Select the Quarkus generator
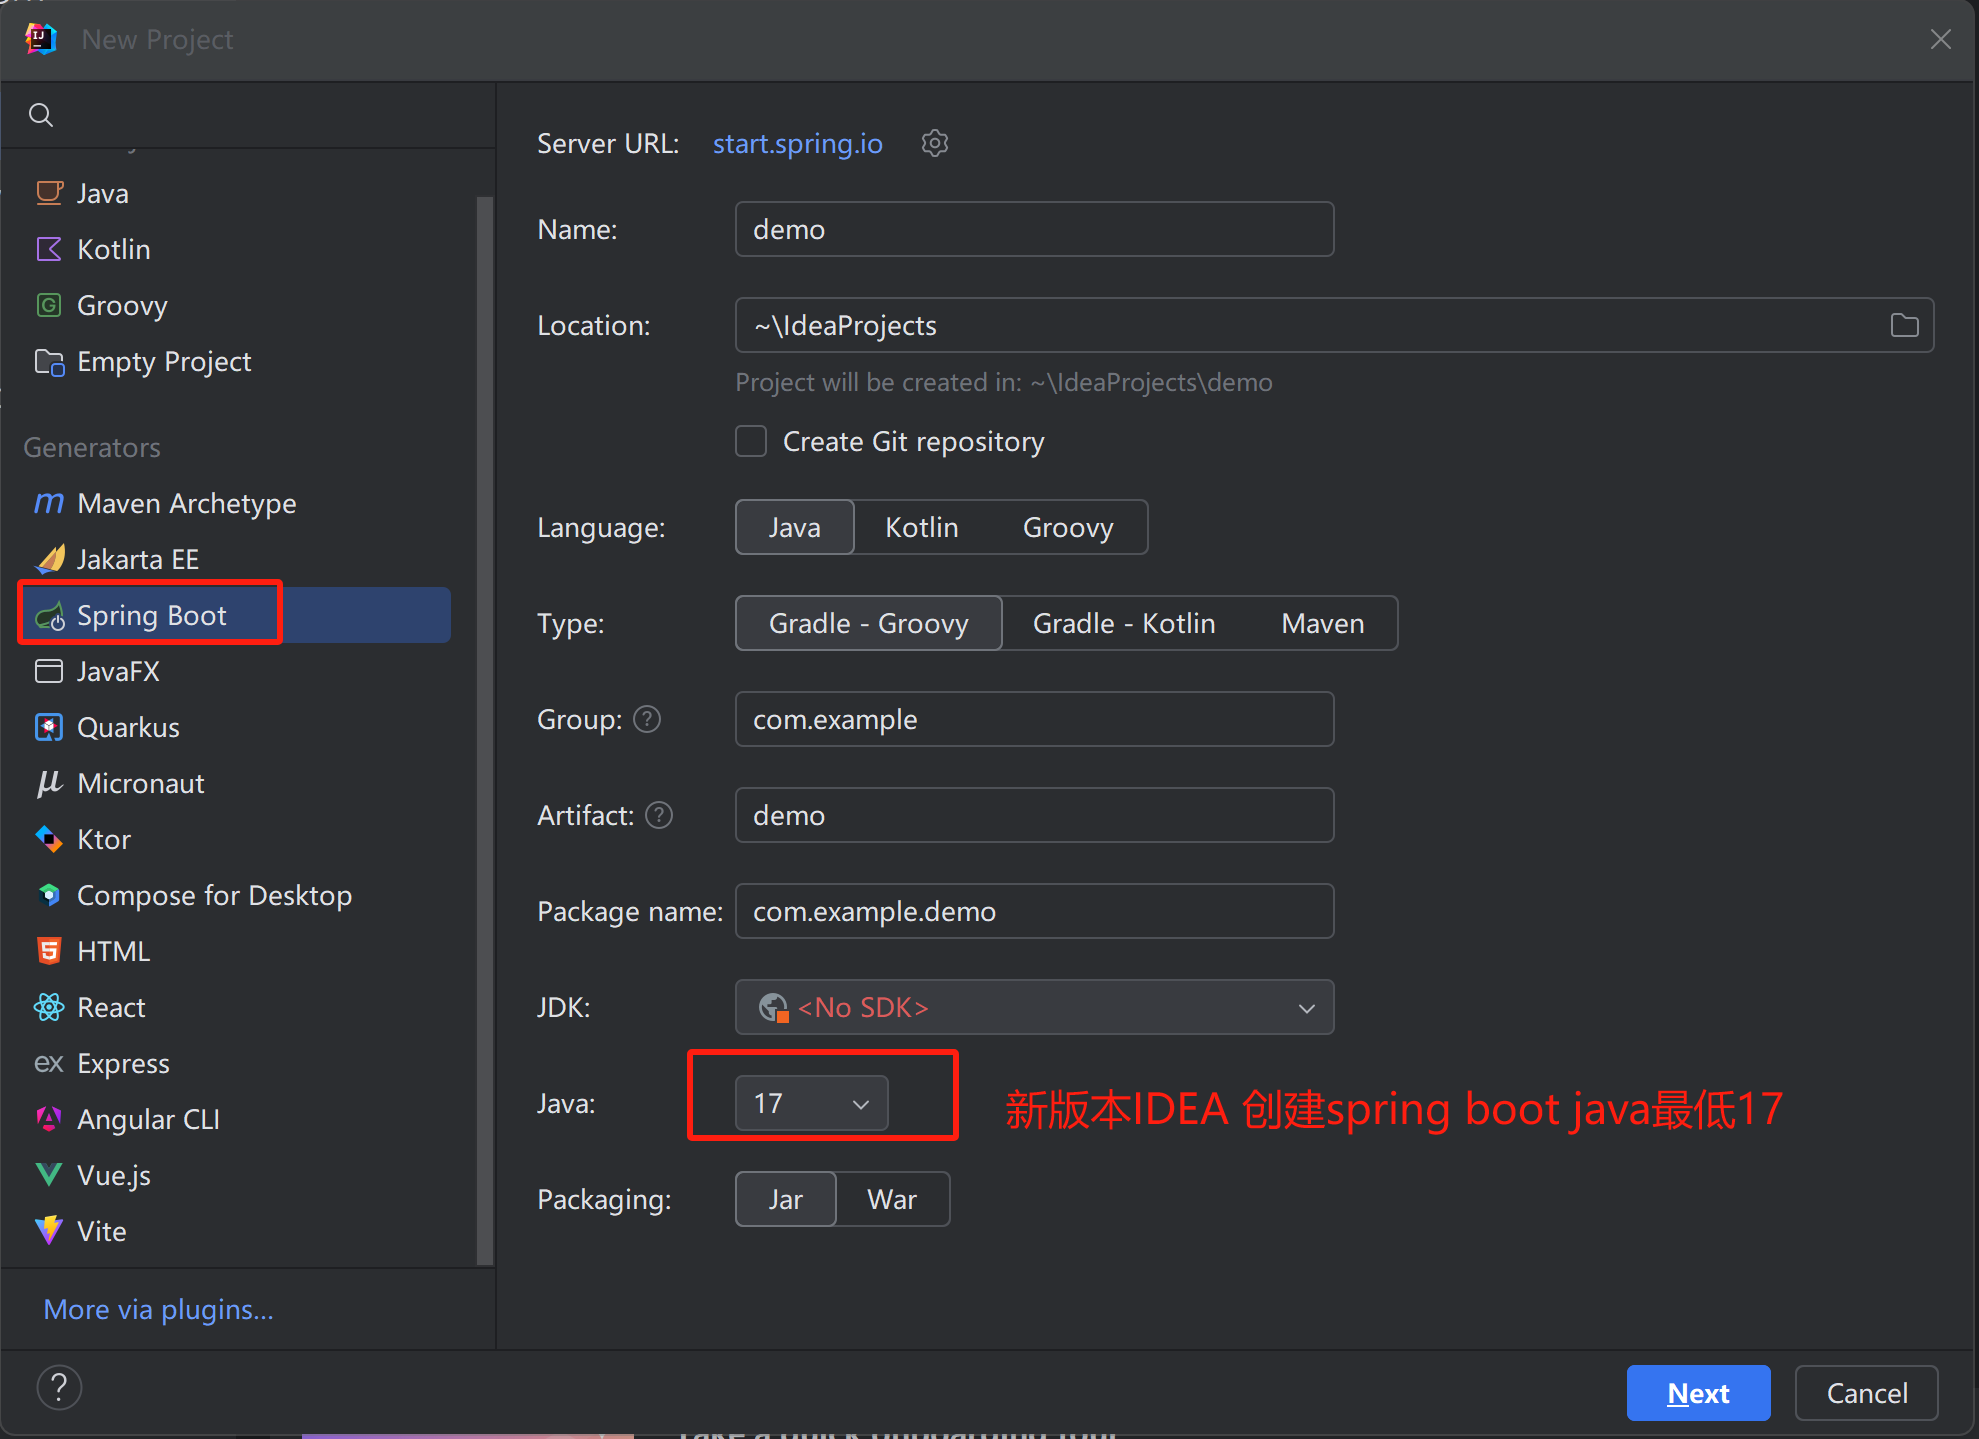 pos(128,728)
